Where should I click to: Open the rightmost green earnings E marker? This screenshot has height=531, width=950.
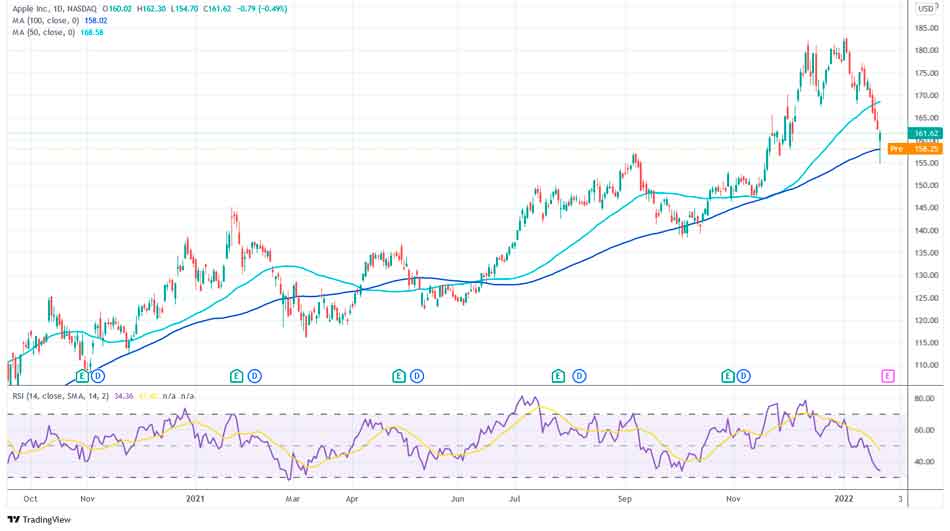click(728, 376)
